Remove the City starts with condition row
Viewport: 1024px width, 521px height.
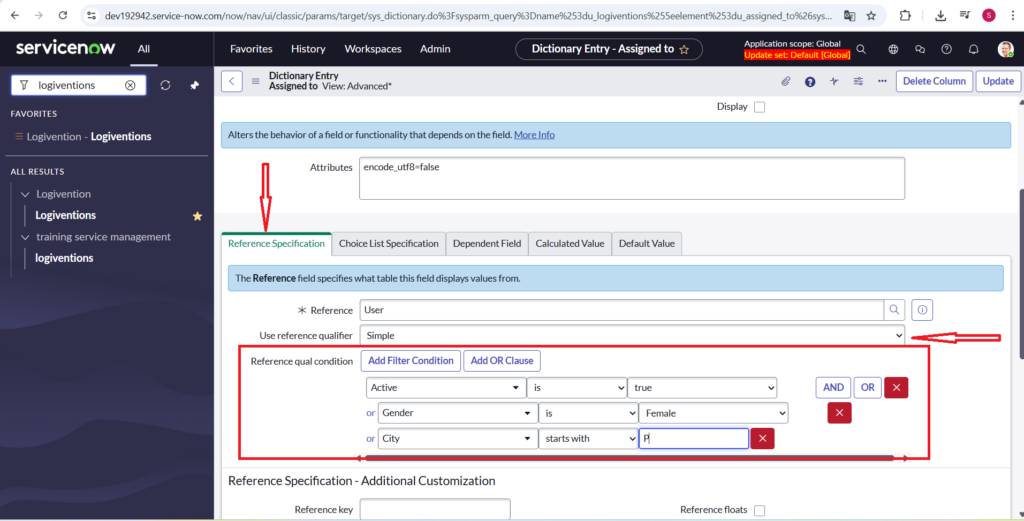click(x=763, y=438)
